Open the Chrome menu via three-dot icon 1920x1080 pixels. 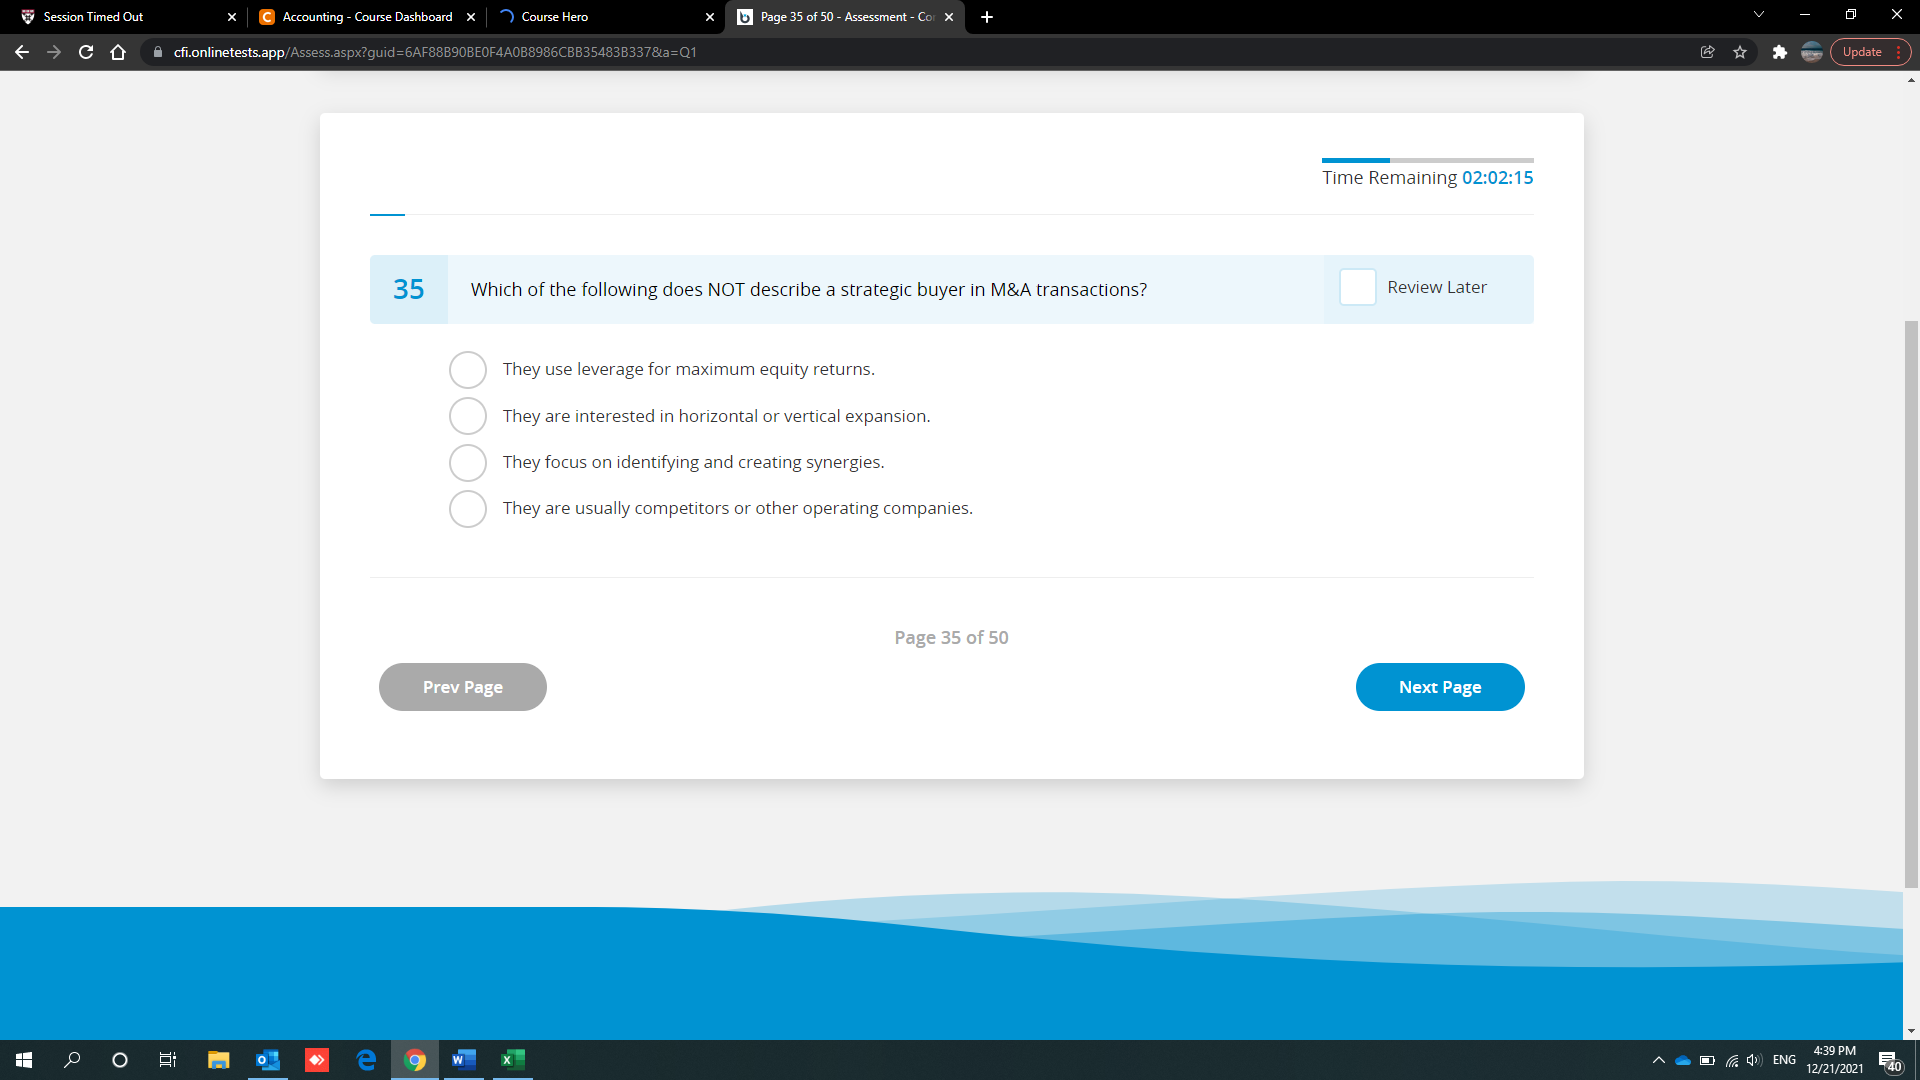coord(1899,52)
